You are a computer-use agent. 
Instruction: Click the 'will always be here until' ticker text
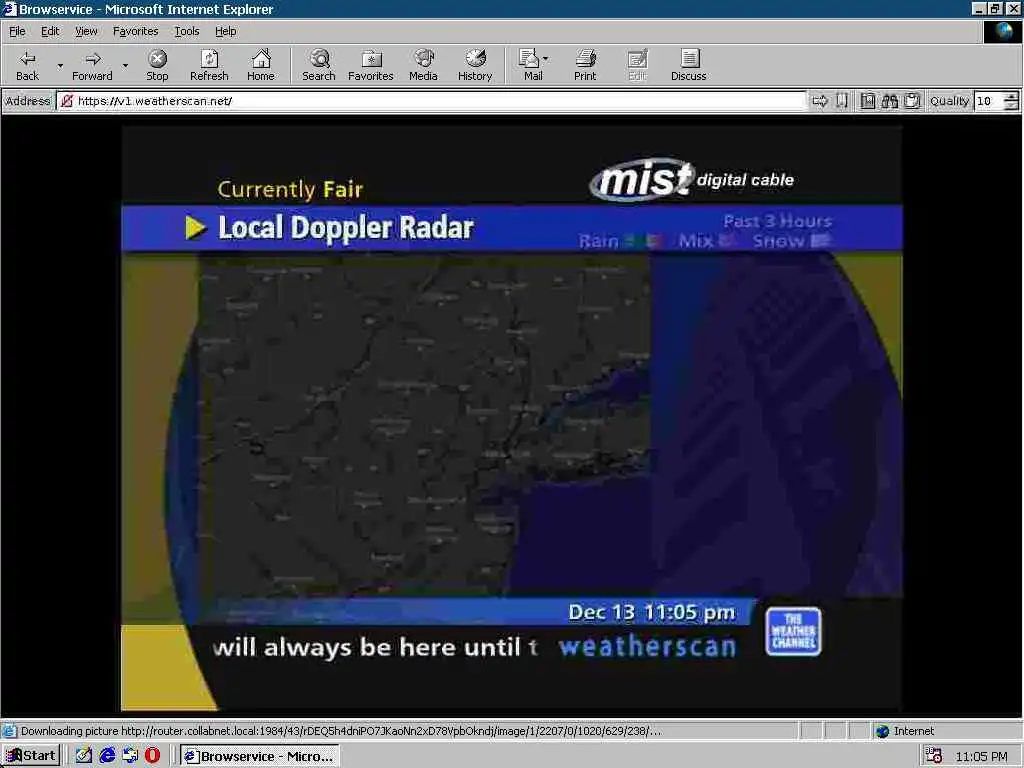pyautogui.click(x=367, y=647)
